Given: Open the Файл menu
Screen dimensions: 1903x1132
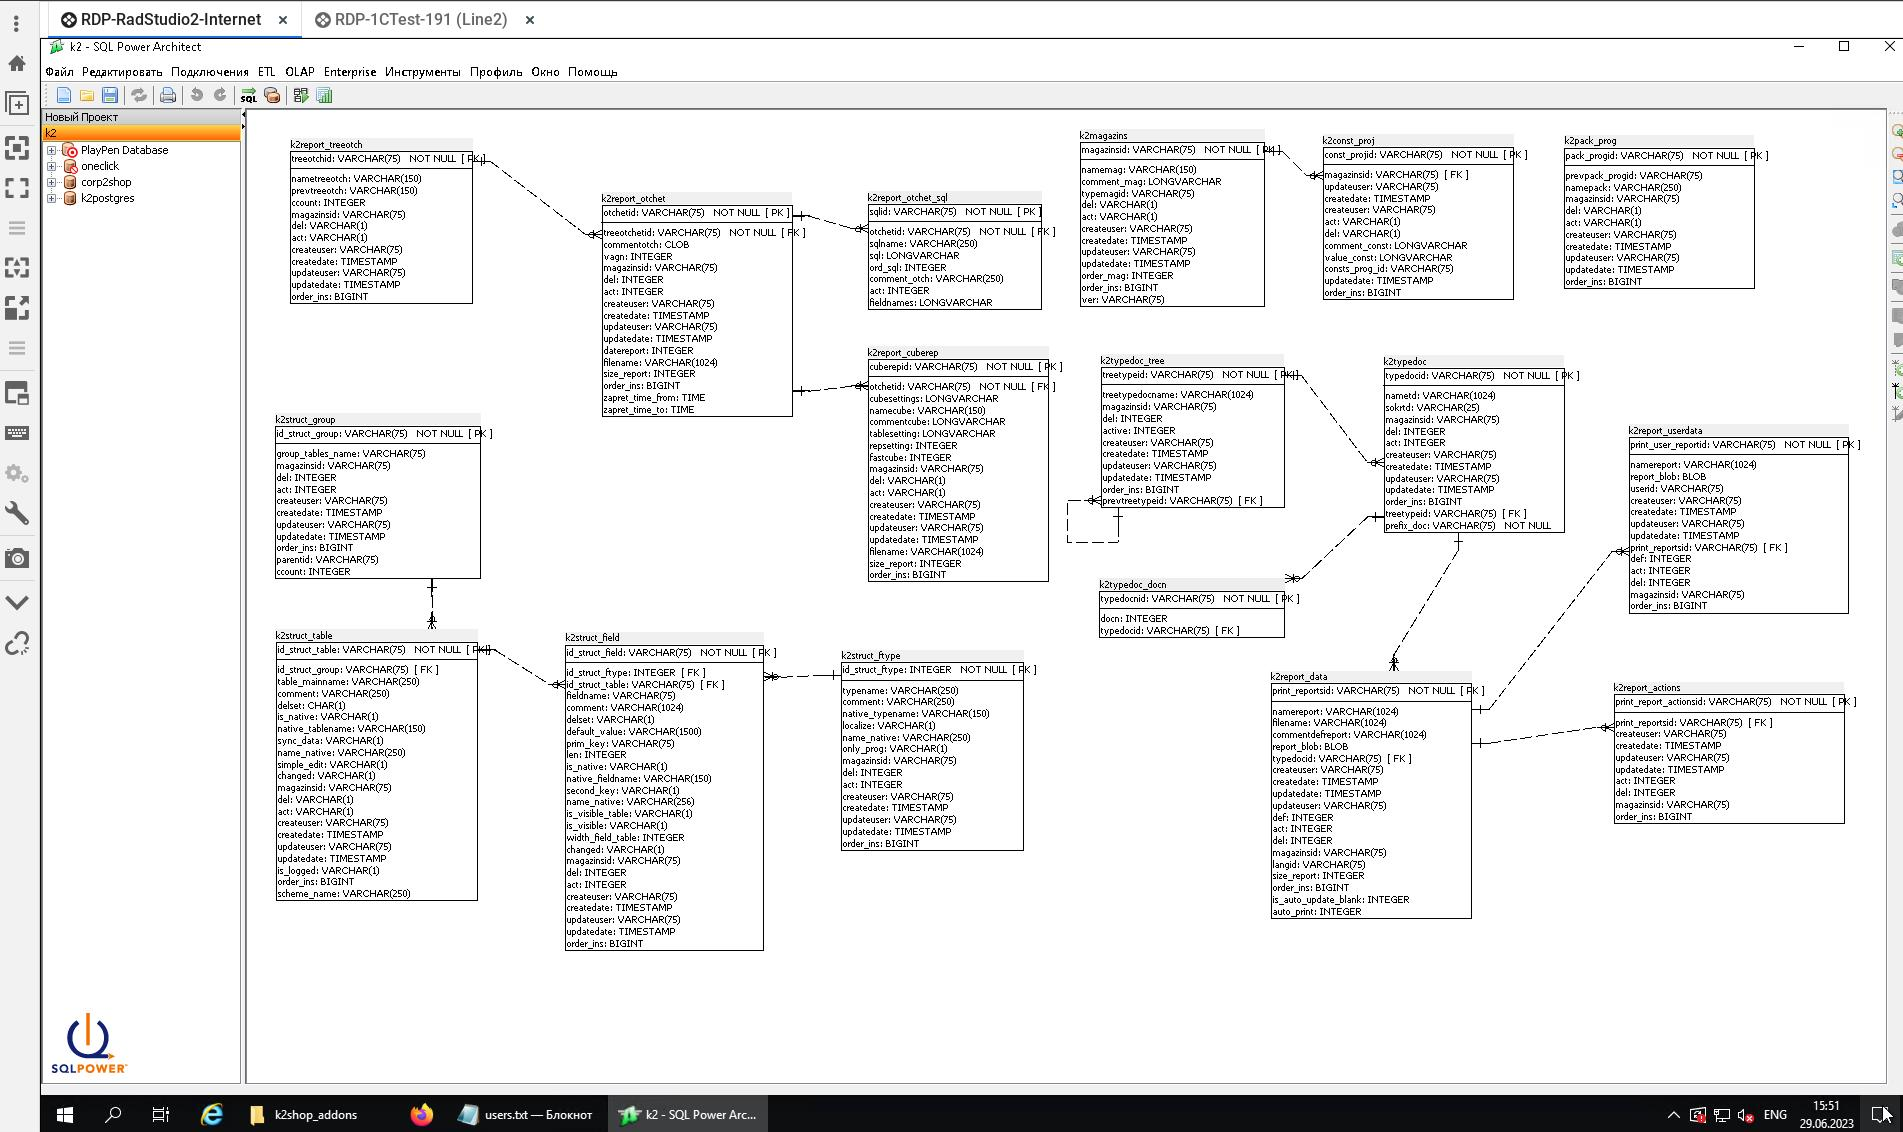Looking at the screenshot, I should click(59, 72).
